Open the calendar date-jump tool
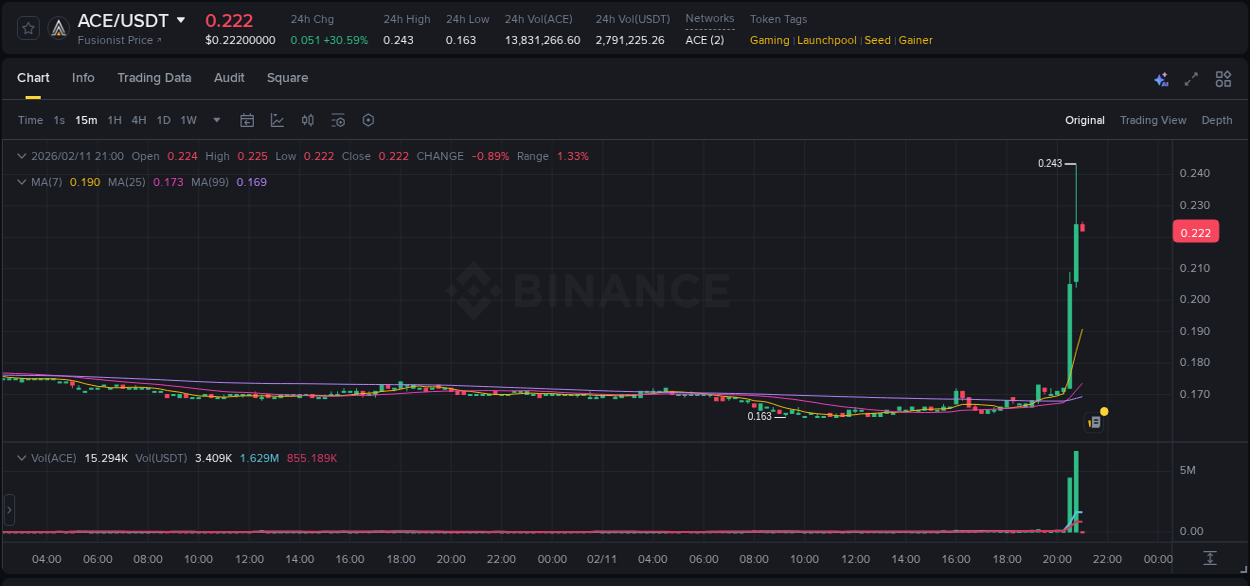 (247, 120)
